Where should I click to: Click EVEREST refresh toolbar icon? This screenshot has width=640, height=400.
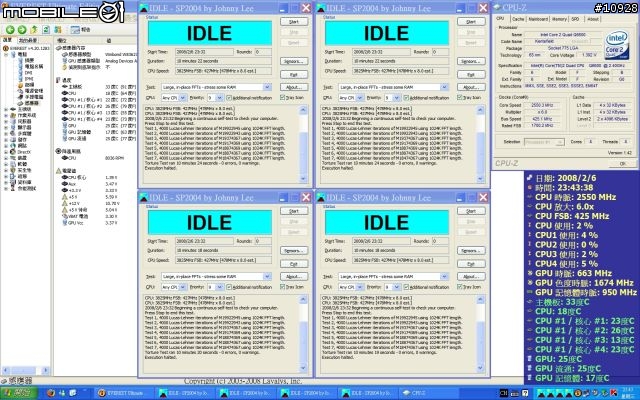pyautogui.click(x=46, y=29)
